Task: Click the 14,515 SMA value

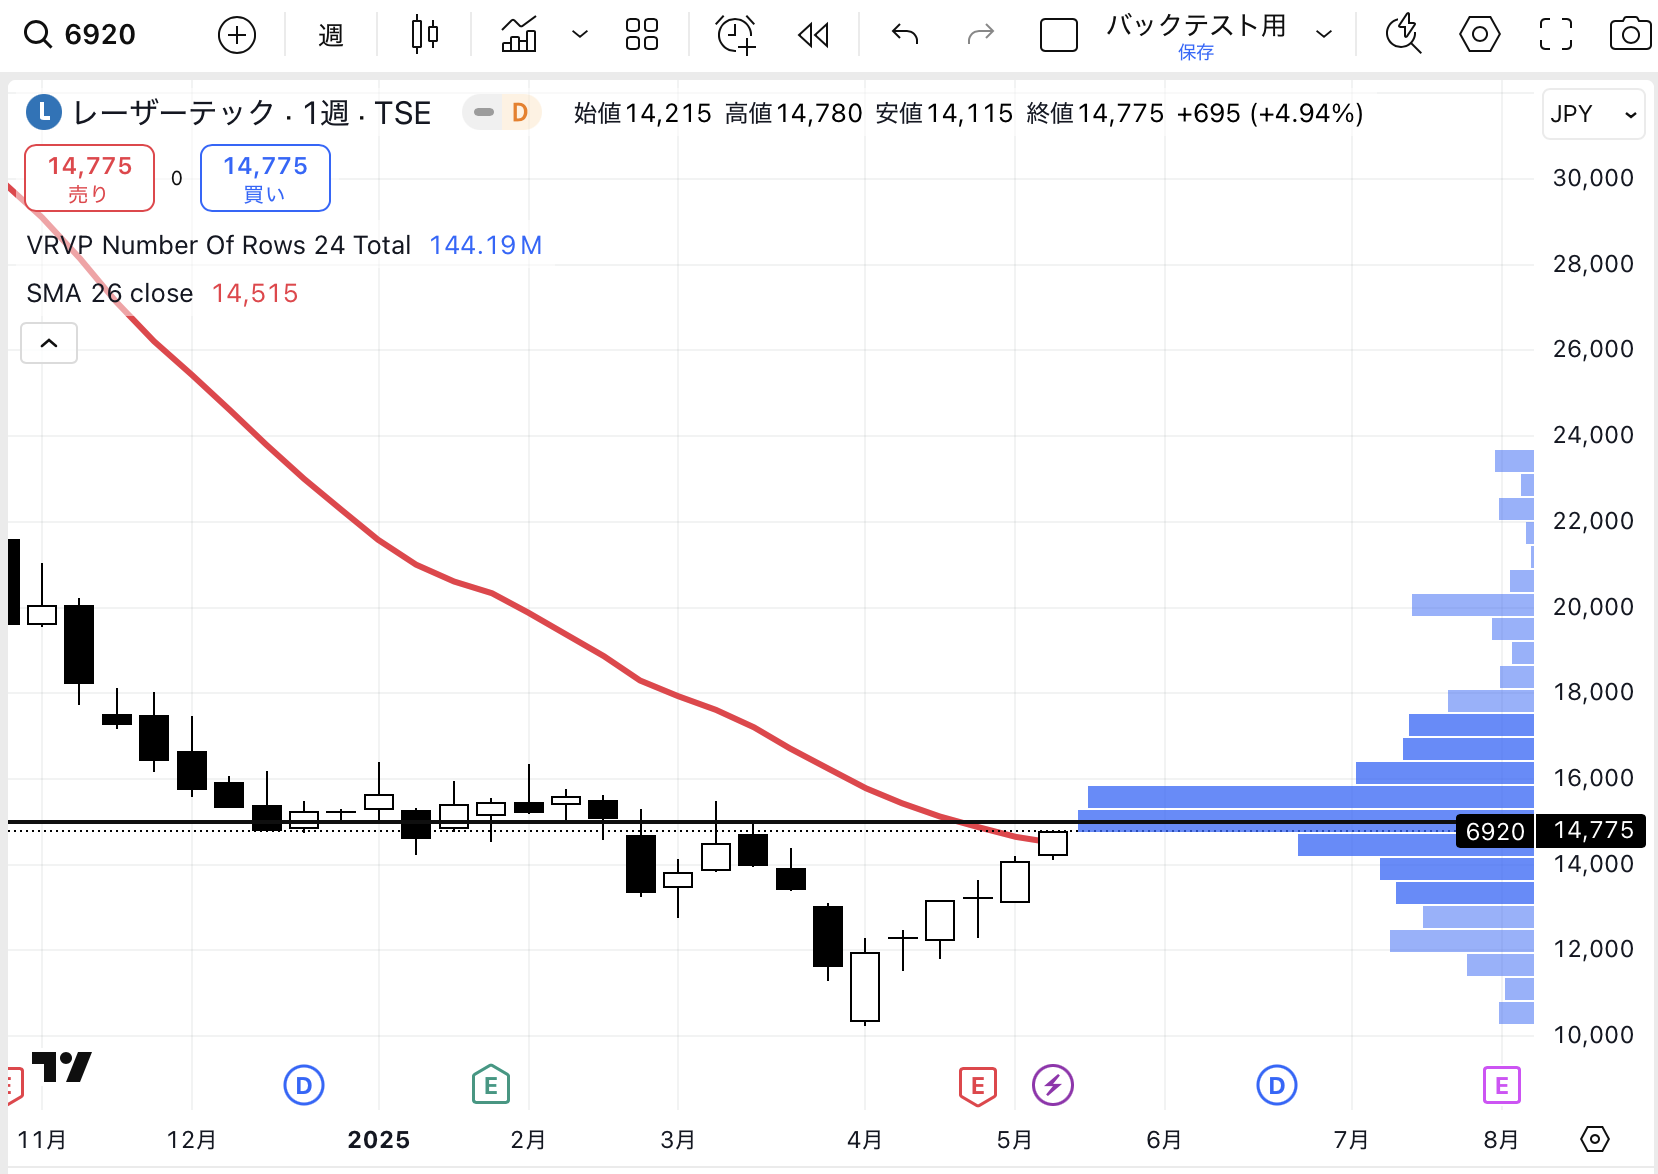Action: (x=255, y=293)
